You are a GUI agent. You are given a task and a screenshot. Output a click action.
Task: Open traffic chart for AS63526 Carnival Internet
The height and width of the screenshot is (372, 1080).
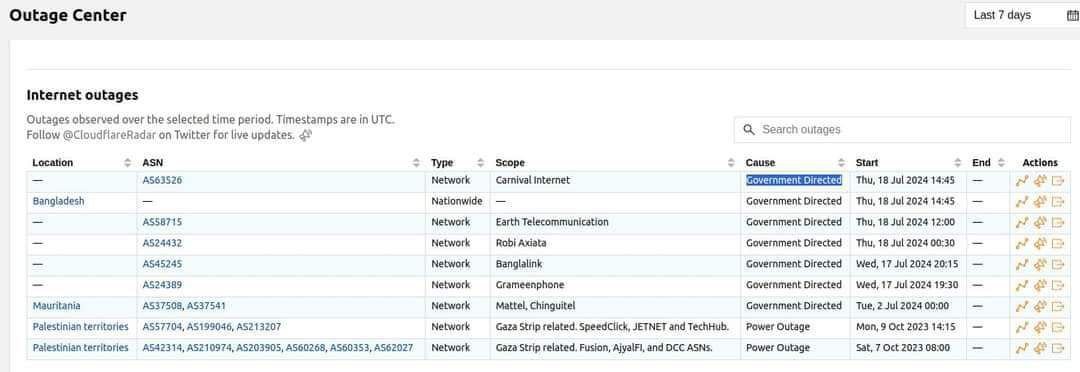tap(1021, 180)
